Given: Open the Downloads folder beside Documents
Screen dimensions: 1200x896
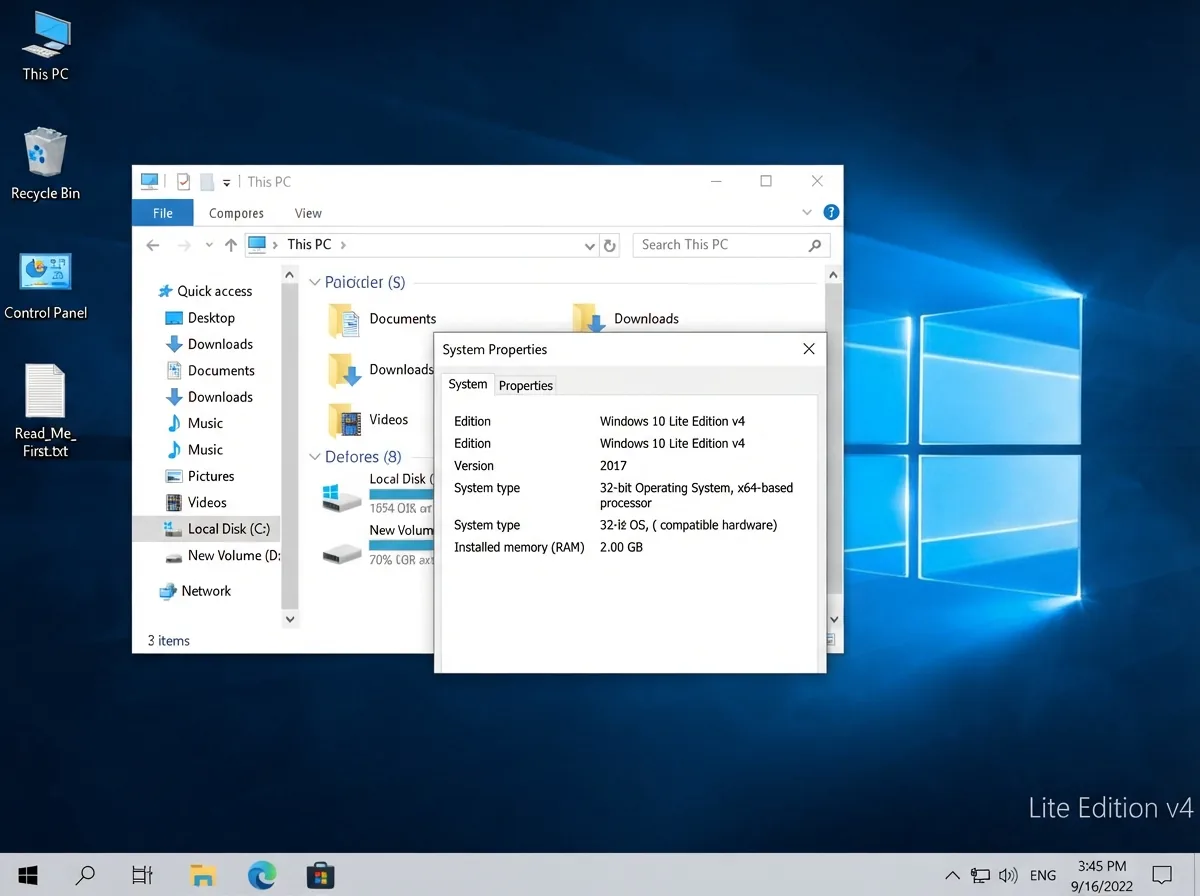Looking at the screenshot, I should (x=627, y=319).
